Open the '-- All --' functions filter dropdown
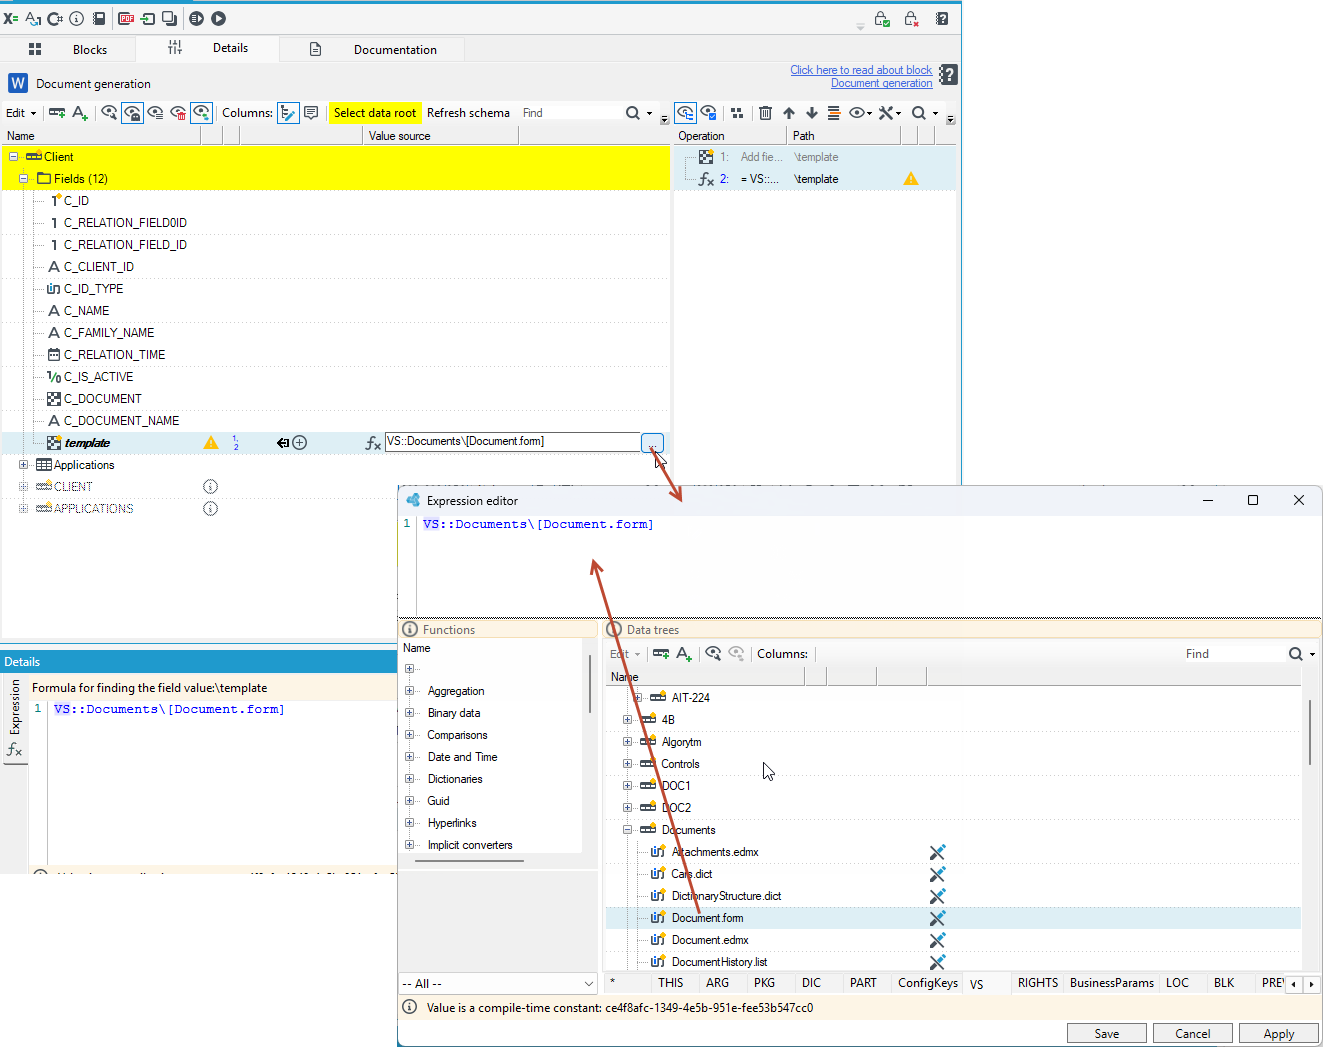Image resolution: width=1329 pixels, height=1059 pixels. (x=498, y=984)
